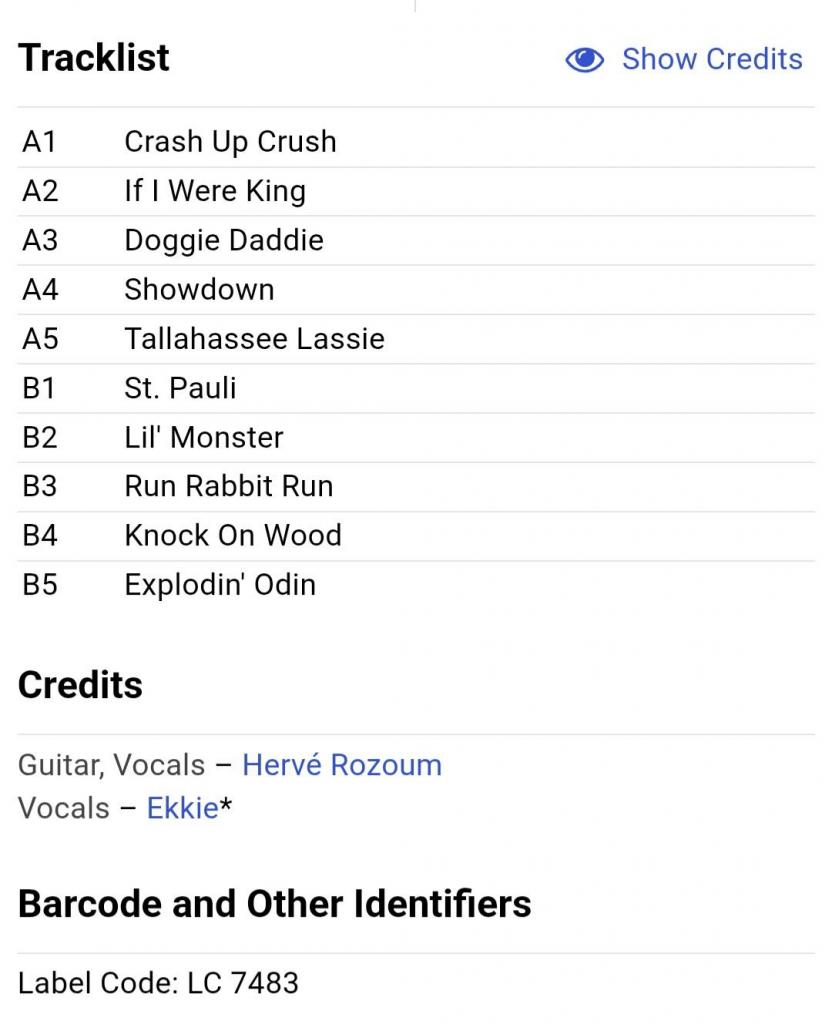Screen dimensions: 832x1024
Task: Click the Credits section heading
Action: [x=80, y=685]
